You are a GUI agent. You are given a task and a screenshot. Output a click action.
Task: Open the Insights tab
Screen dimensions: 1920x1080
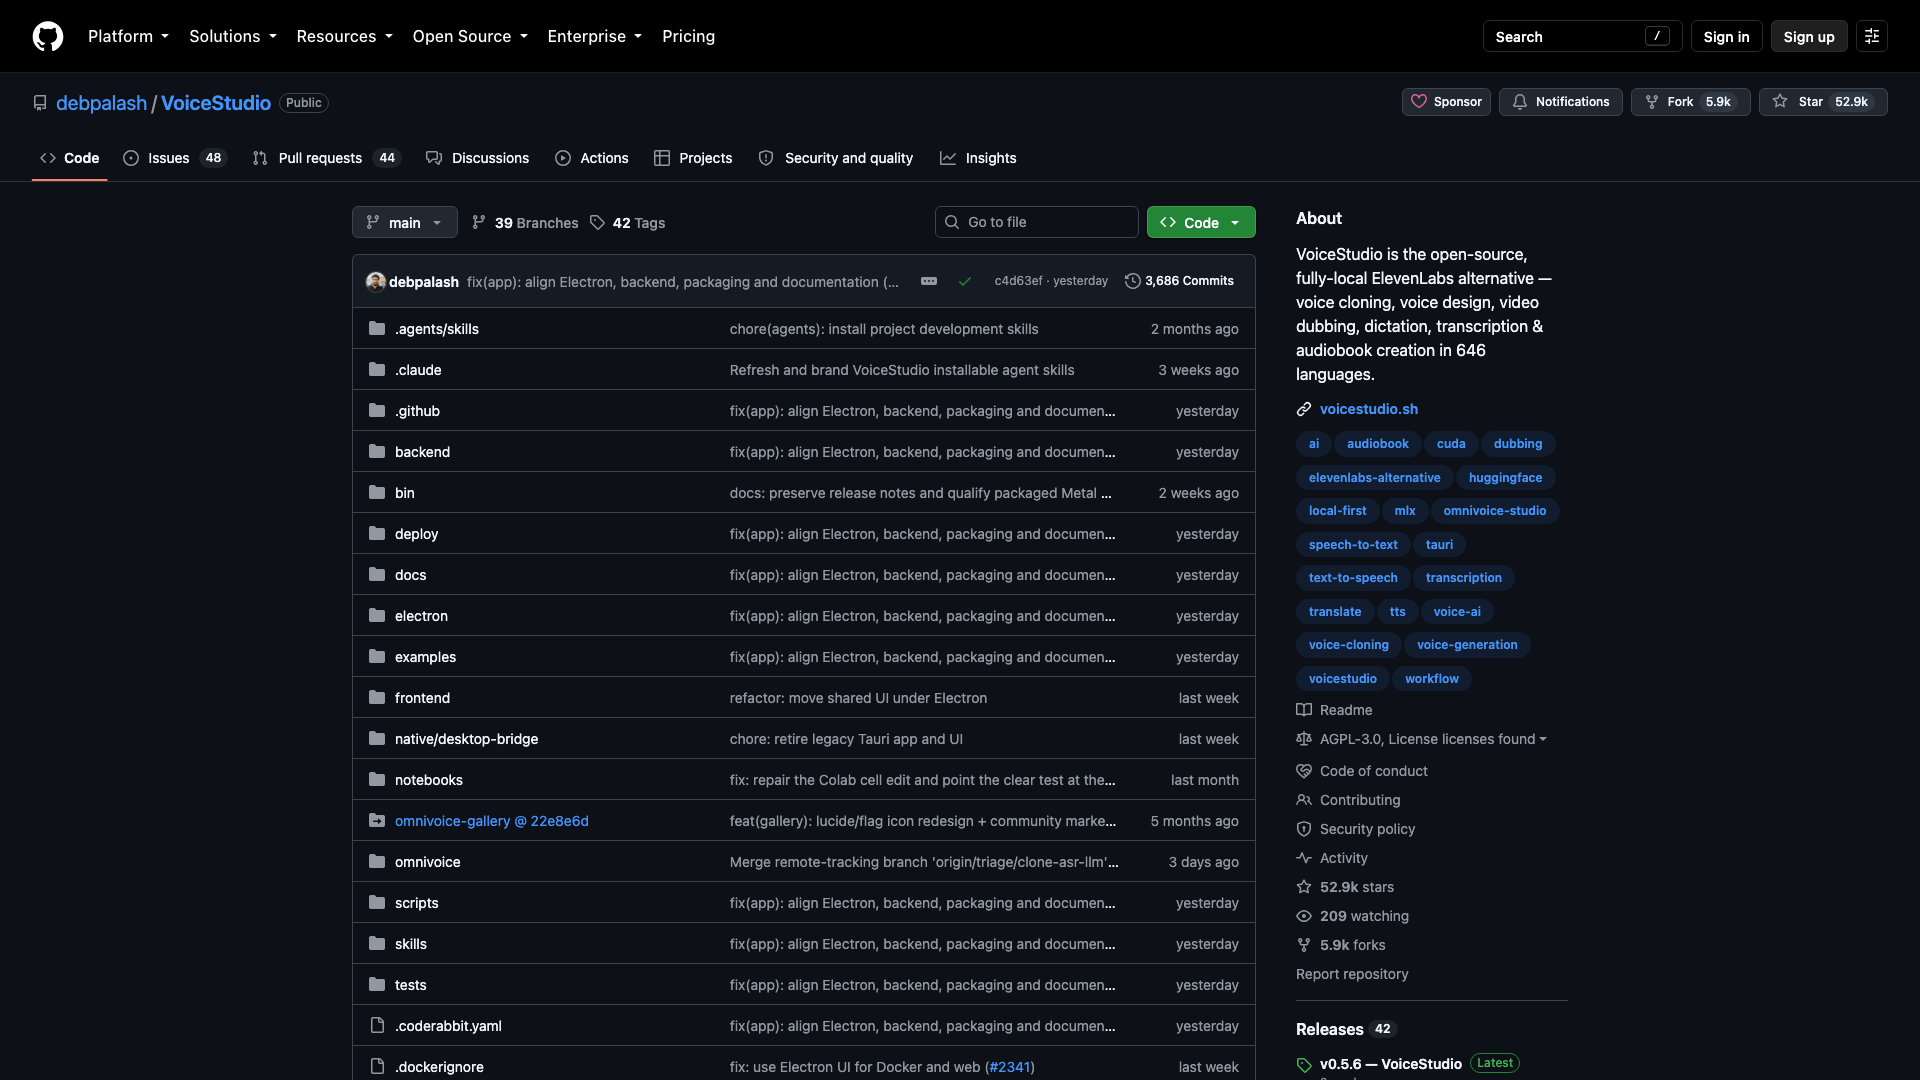point(978,158)
